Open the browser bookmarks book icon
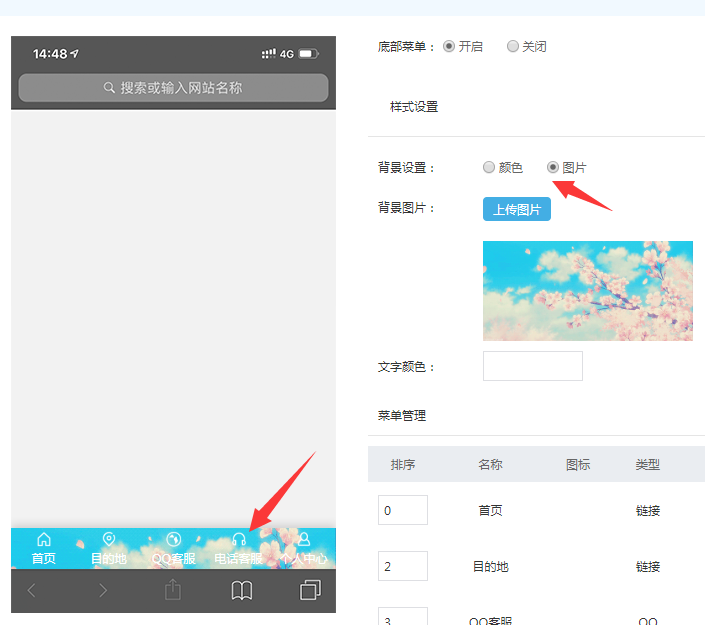The height and width of the screenshot is (625, 705). coord(242,591)
